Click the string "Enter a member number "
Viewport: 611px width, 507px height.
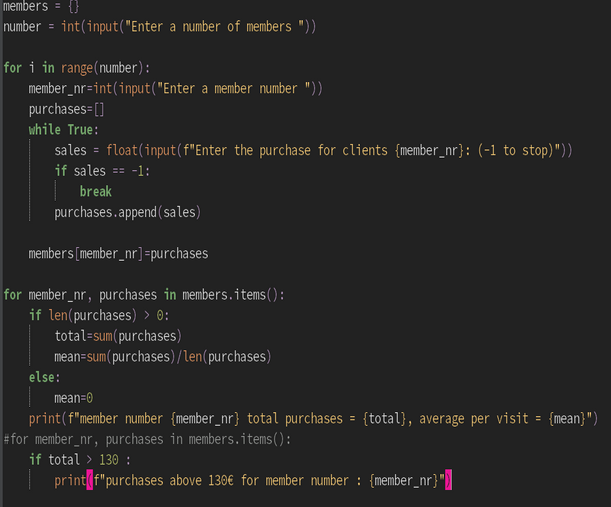(x=233, y=89)
